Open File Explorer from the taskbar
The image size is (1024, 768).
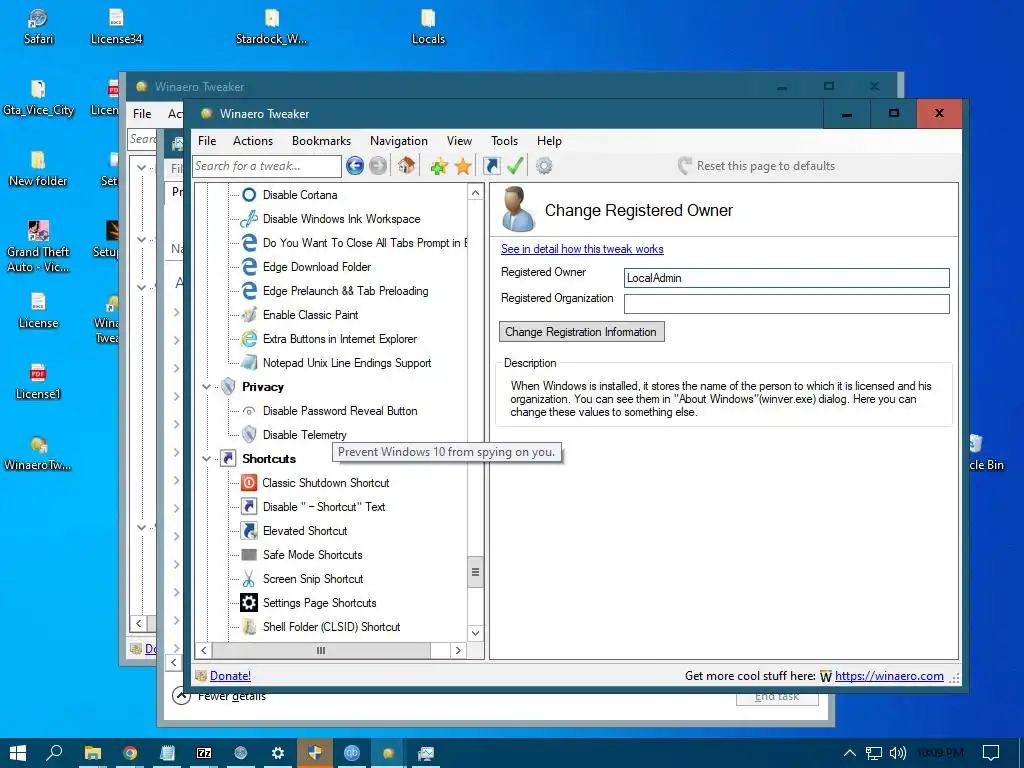point(93,753)
